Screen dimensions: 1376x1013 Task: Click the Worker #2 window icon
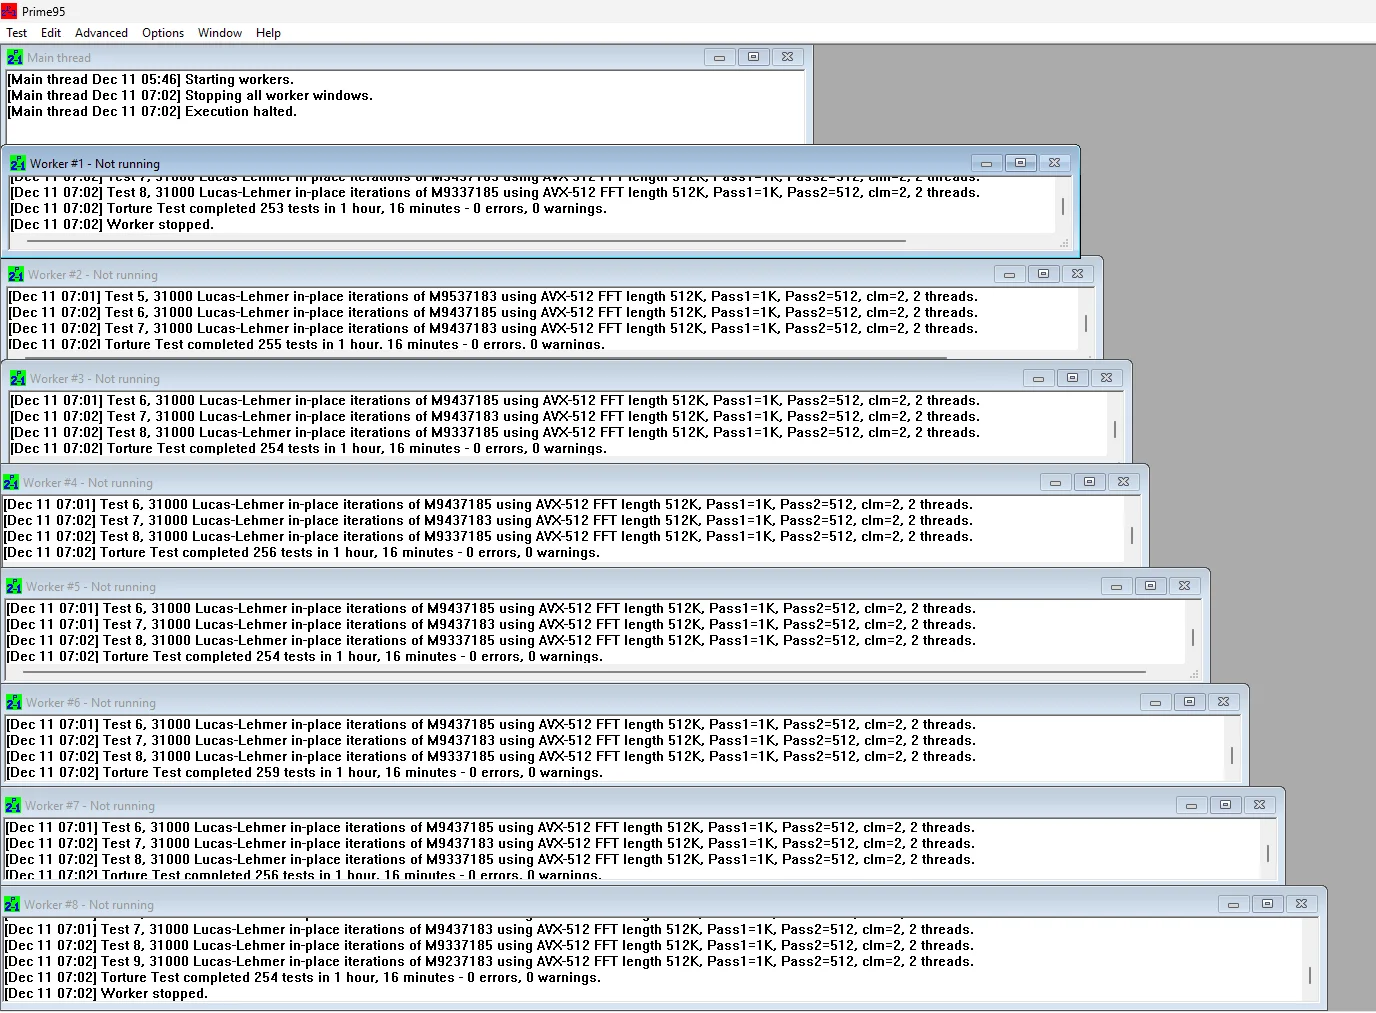click(x=16, y=274)
